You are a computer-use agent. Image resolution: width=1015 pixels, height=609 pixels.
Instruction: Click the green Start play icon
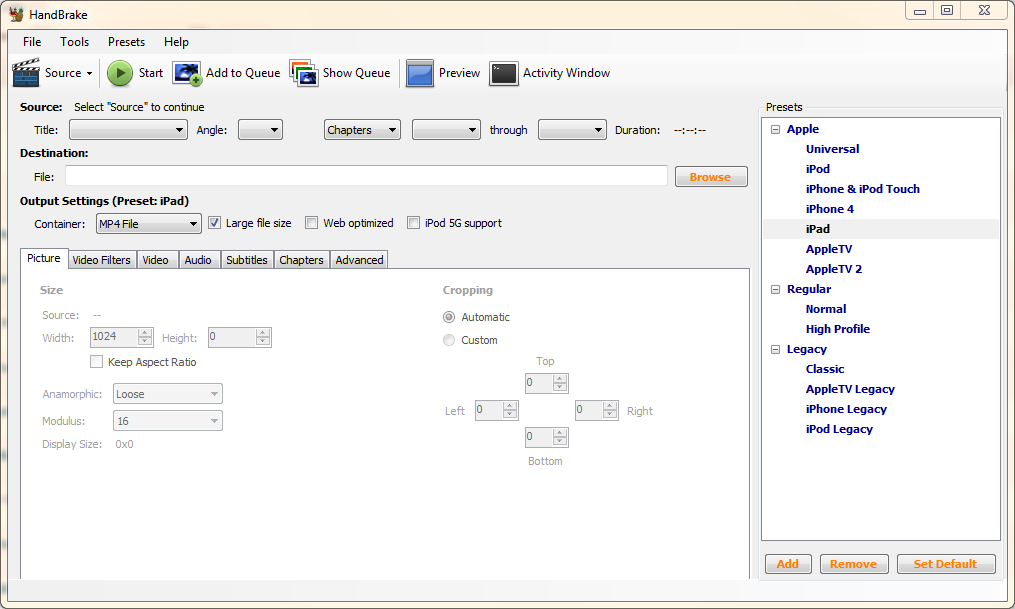[120, 73]
